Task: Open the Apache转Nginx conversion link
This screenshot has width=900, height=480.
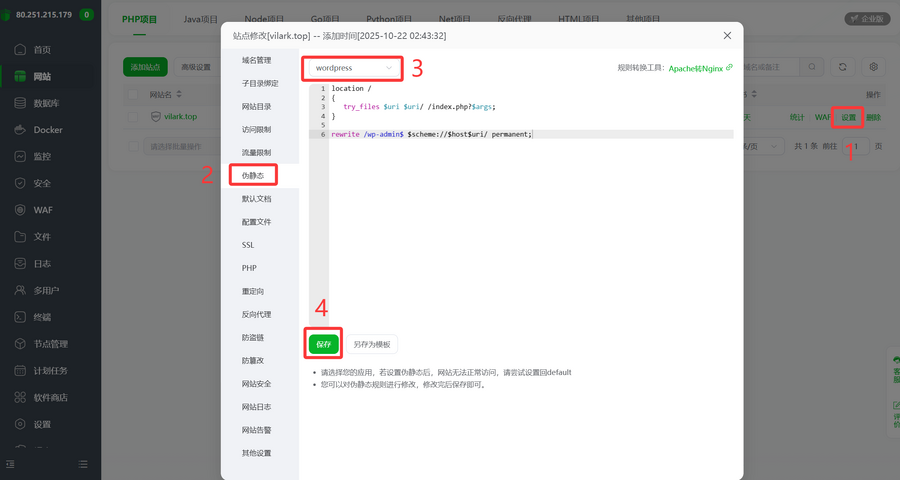Action: [700, 68]
